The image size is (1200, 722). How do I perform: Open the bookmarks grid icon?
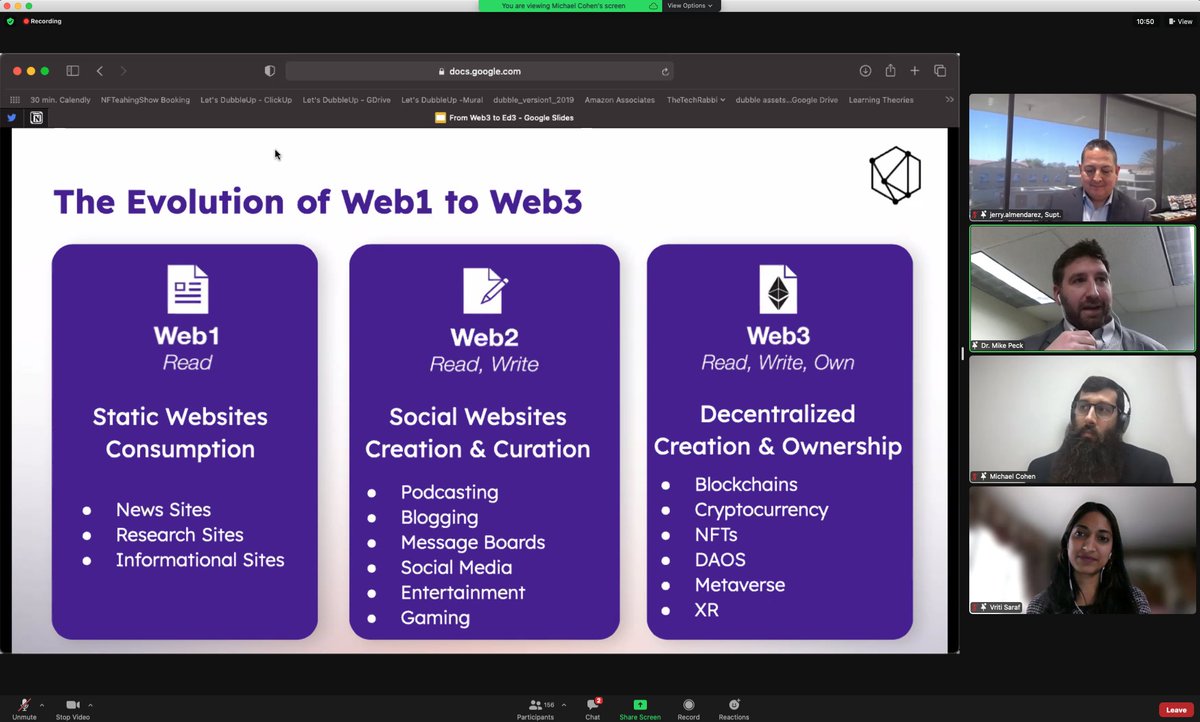tap(15, 100)
